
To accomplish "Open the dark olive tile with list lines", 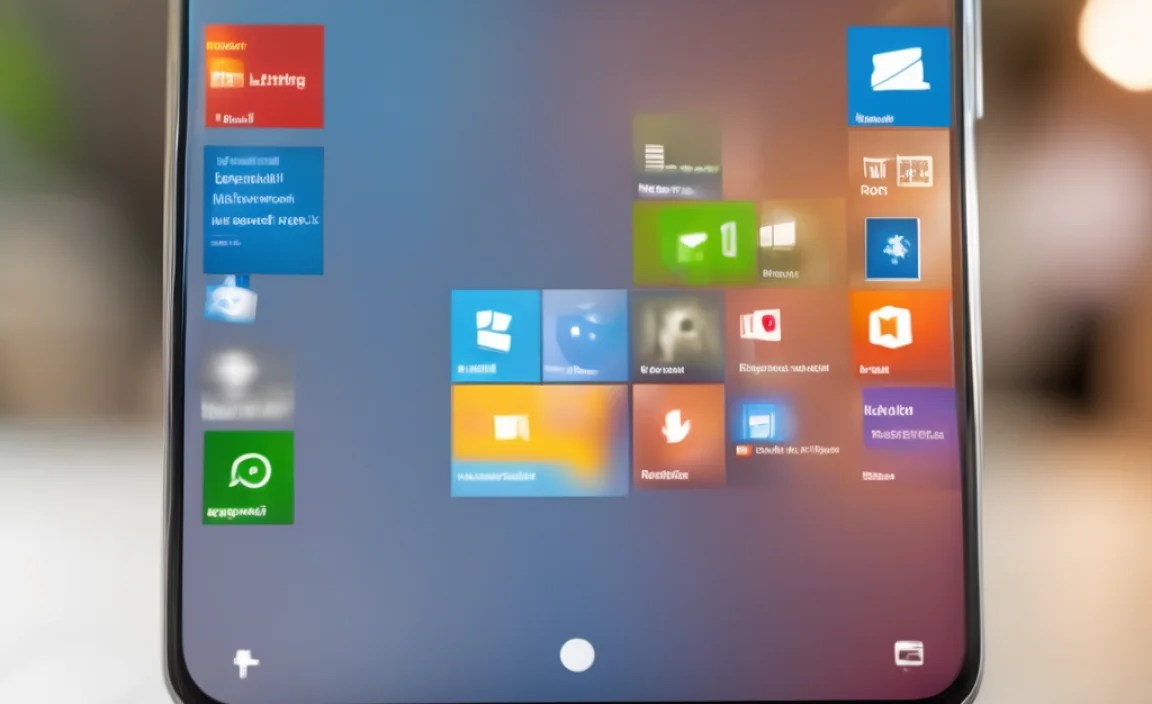I will pos(677,157).
